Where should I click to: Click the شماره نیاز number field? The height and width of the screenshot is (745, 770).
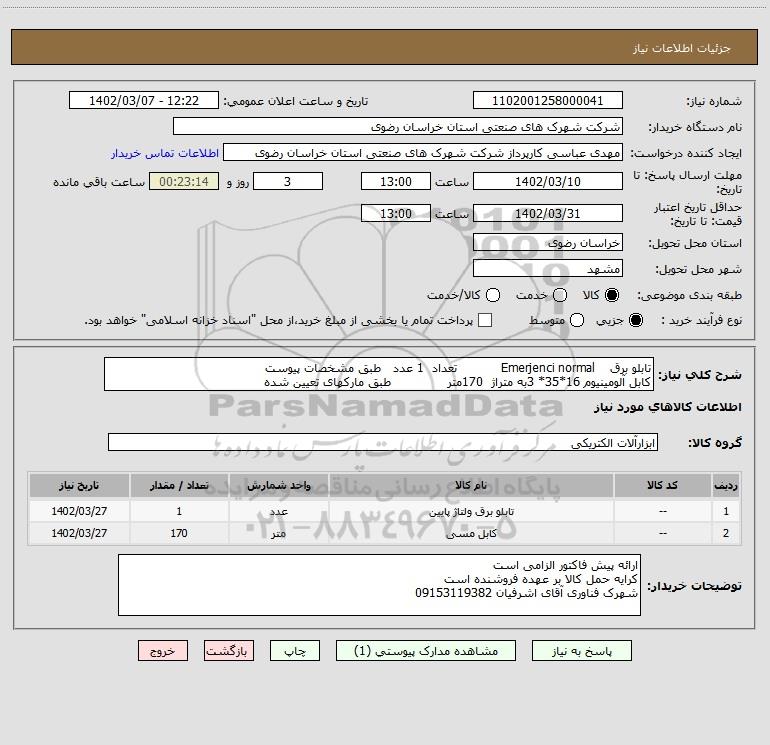[x=548, y=101]
